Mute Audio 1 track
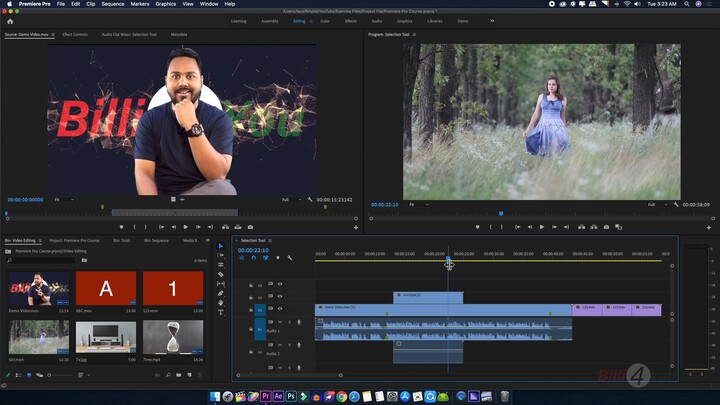 point(280,322)
